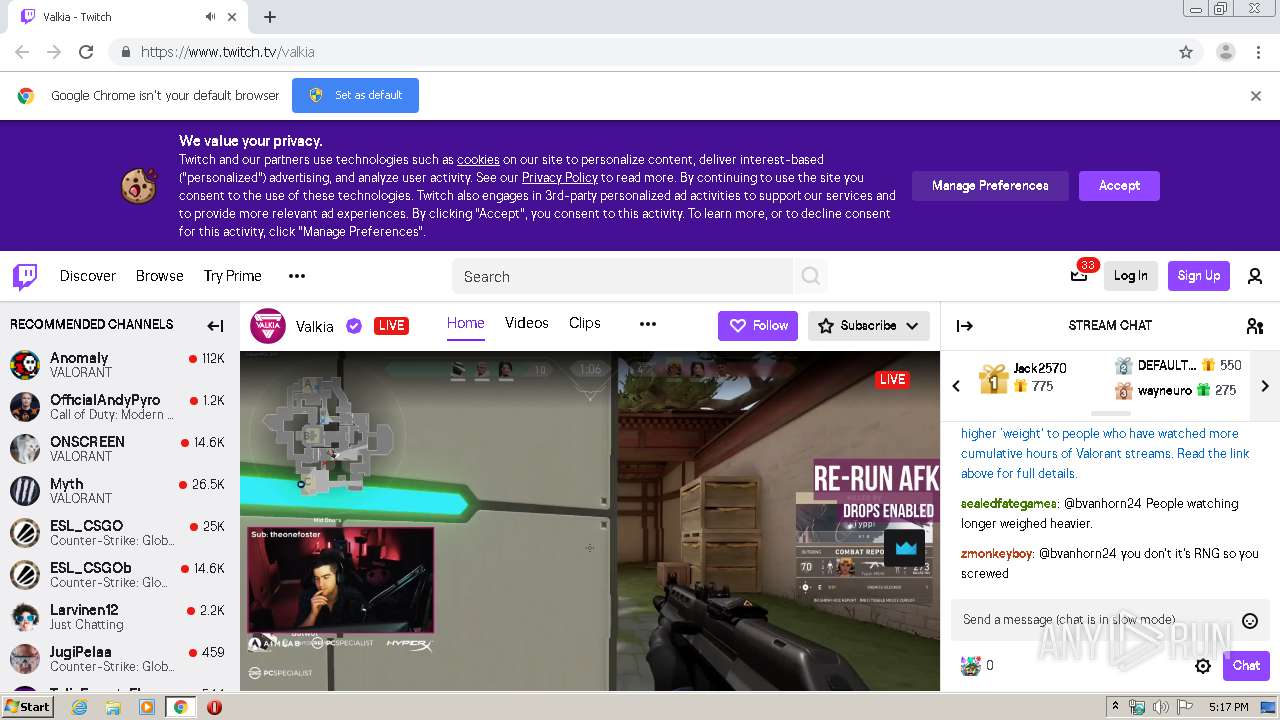
Task: Open the taskbar volume control
Action: [1161, 707]
